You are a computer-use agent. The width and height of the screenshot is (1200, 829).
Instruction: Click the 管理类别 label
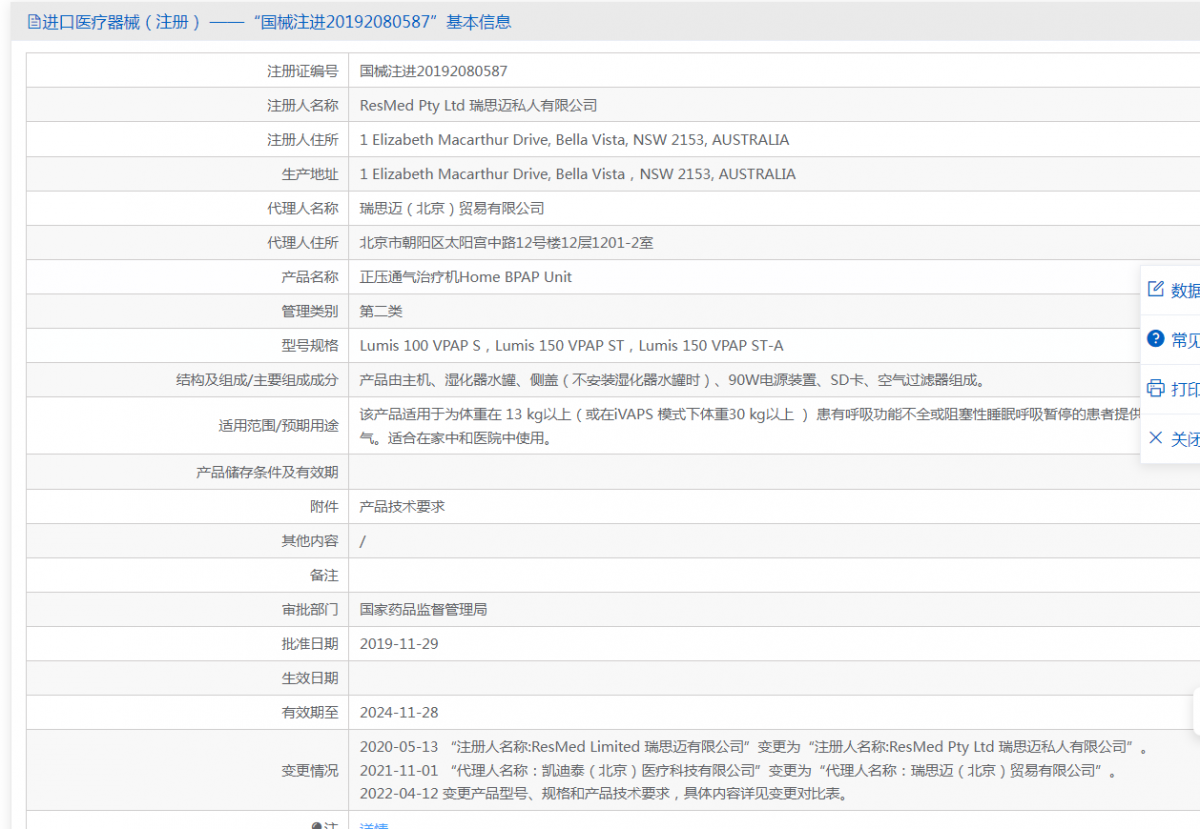click(310, 311)
